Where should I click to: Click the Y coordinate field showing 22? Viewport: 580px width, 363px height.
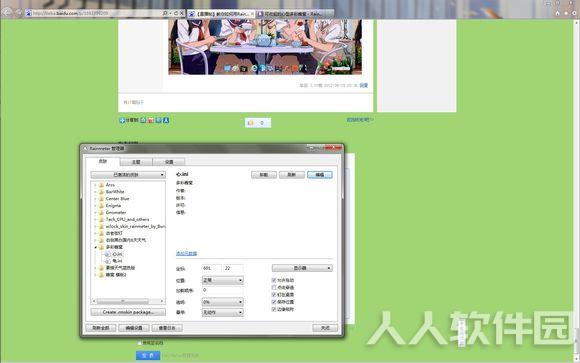click(x=233, y=268)
